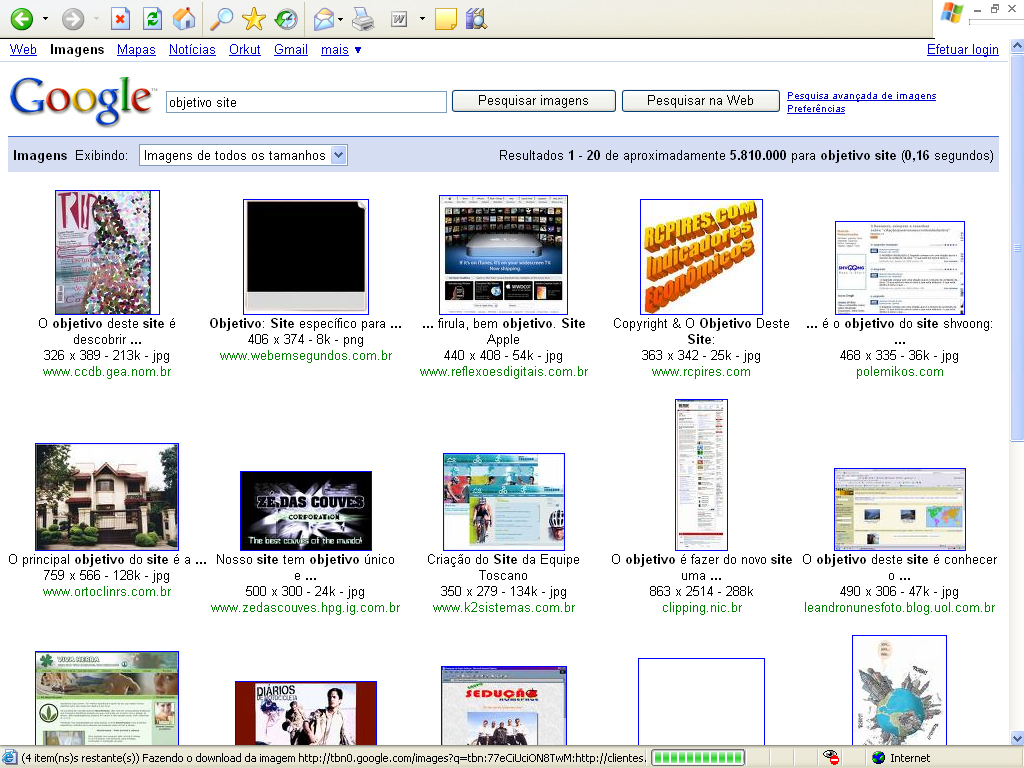Image resolution: width=1024 pixels, height=768 pixels.
Task: Expand the Mail button dropdown arrow
Action: point(341,18)
